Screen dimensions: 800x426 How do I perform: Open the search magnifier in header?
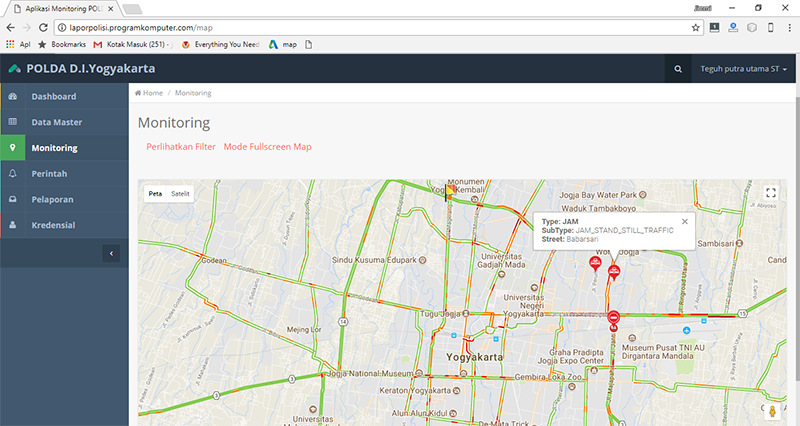pos(678,69)
